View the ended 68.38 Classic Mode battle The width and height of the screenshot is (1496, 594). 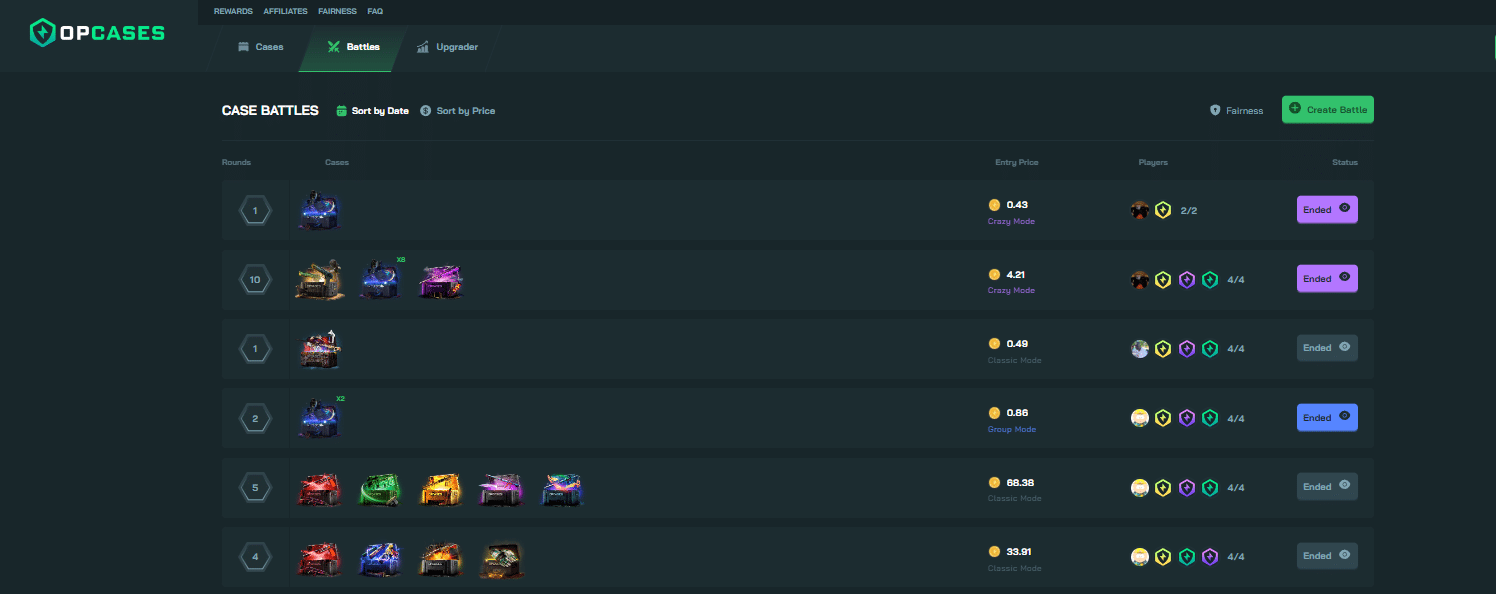[1327, 487]
